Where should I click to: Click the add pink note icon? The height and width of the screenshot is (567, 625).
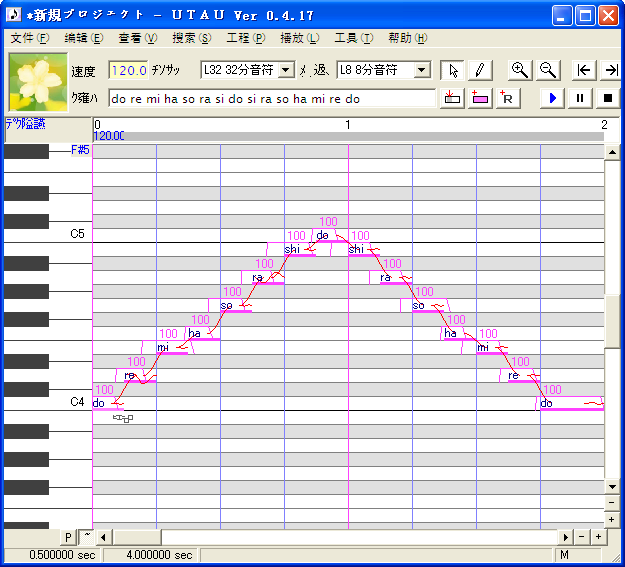point(480,98)
